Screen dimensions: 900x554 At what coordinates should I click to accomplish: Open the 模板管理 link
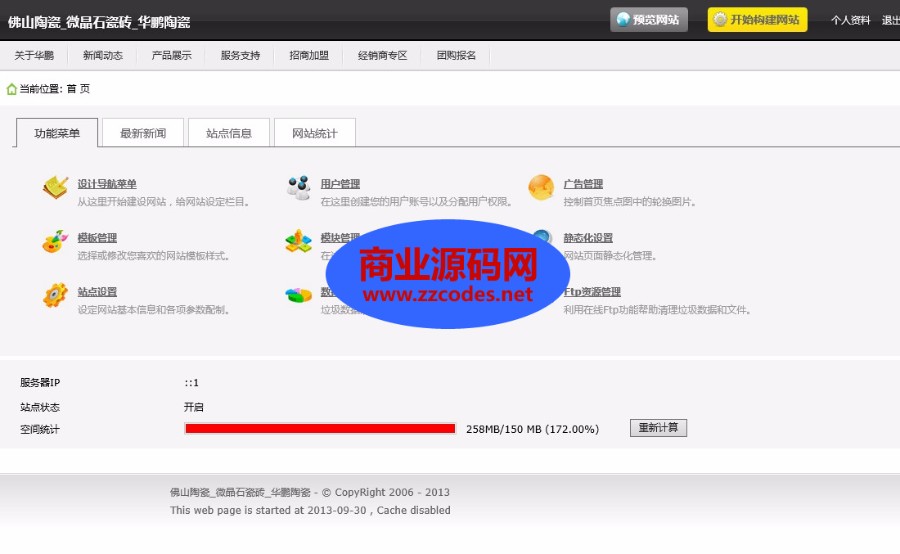[x=97, y=238]
